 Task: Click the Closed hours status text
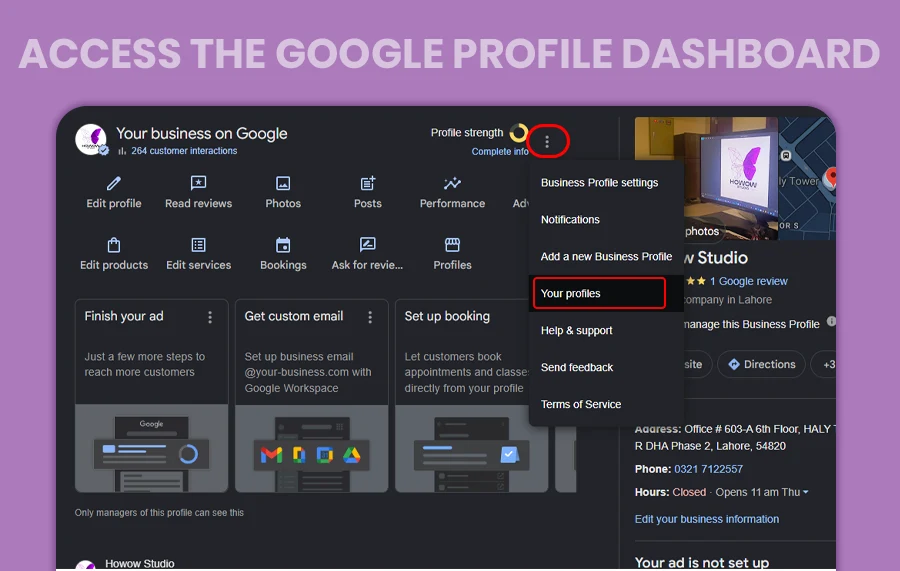(x=689, y=492)
